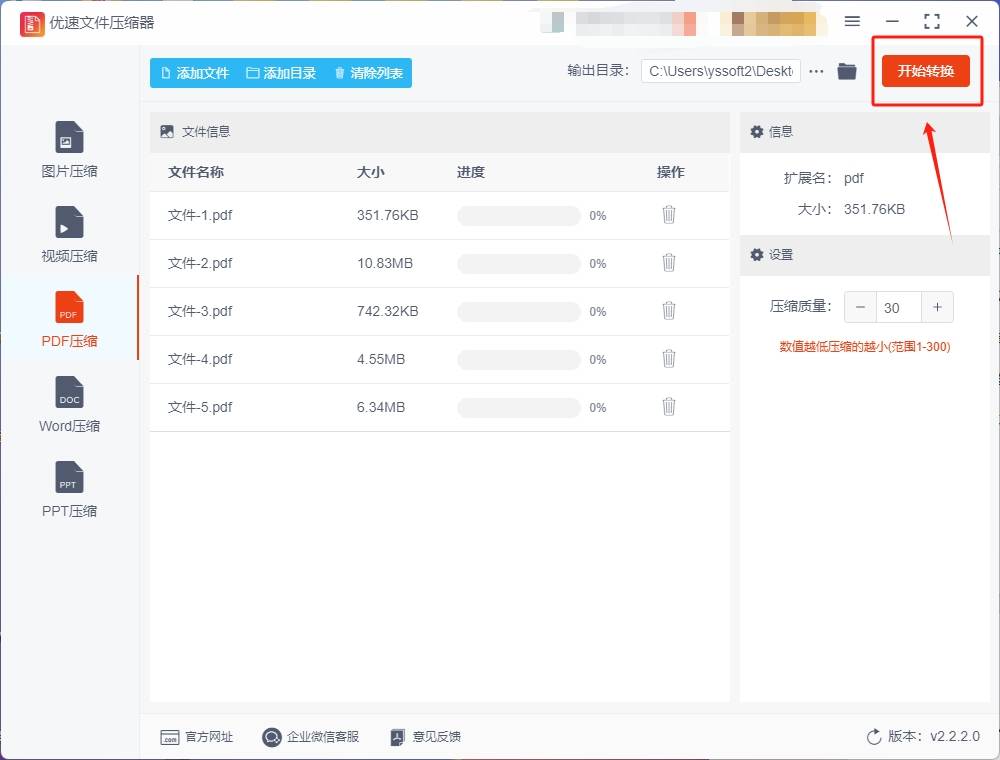Increase compression quality with plus button
Image resolution: width=1000 pixels, height=760 pixels.
pyautogui.click(x=937, y=307)
